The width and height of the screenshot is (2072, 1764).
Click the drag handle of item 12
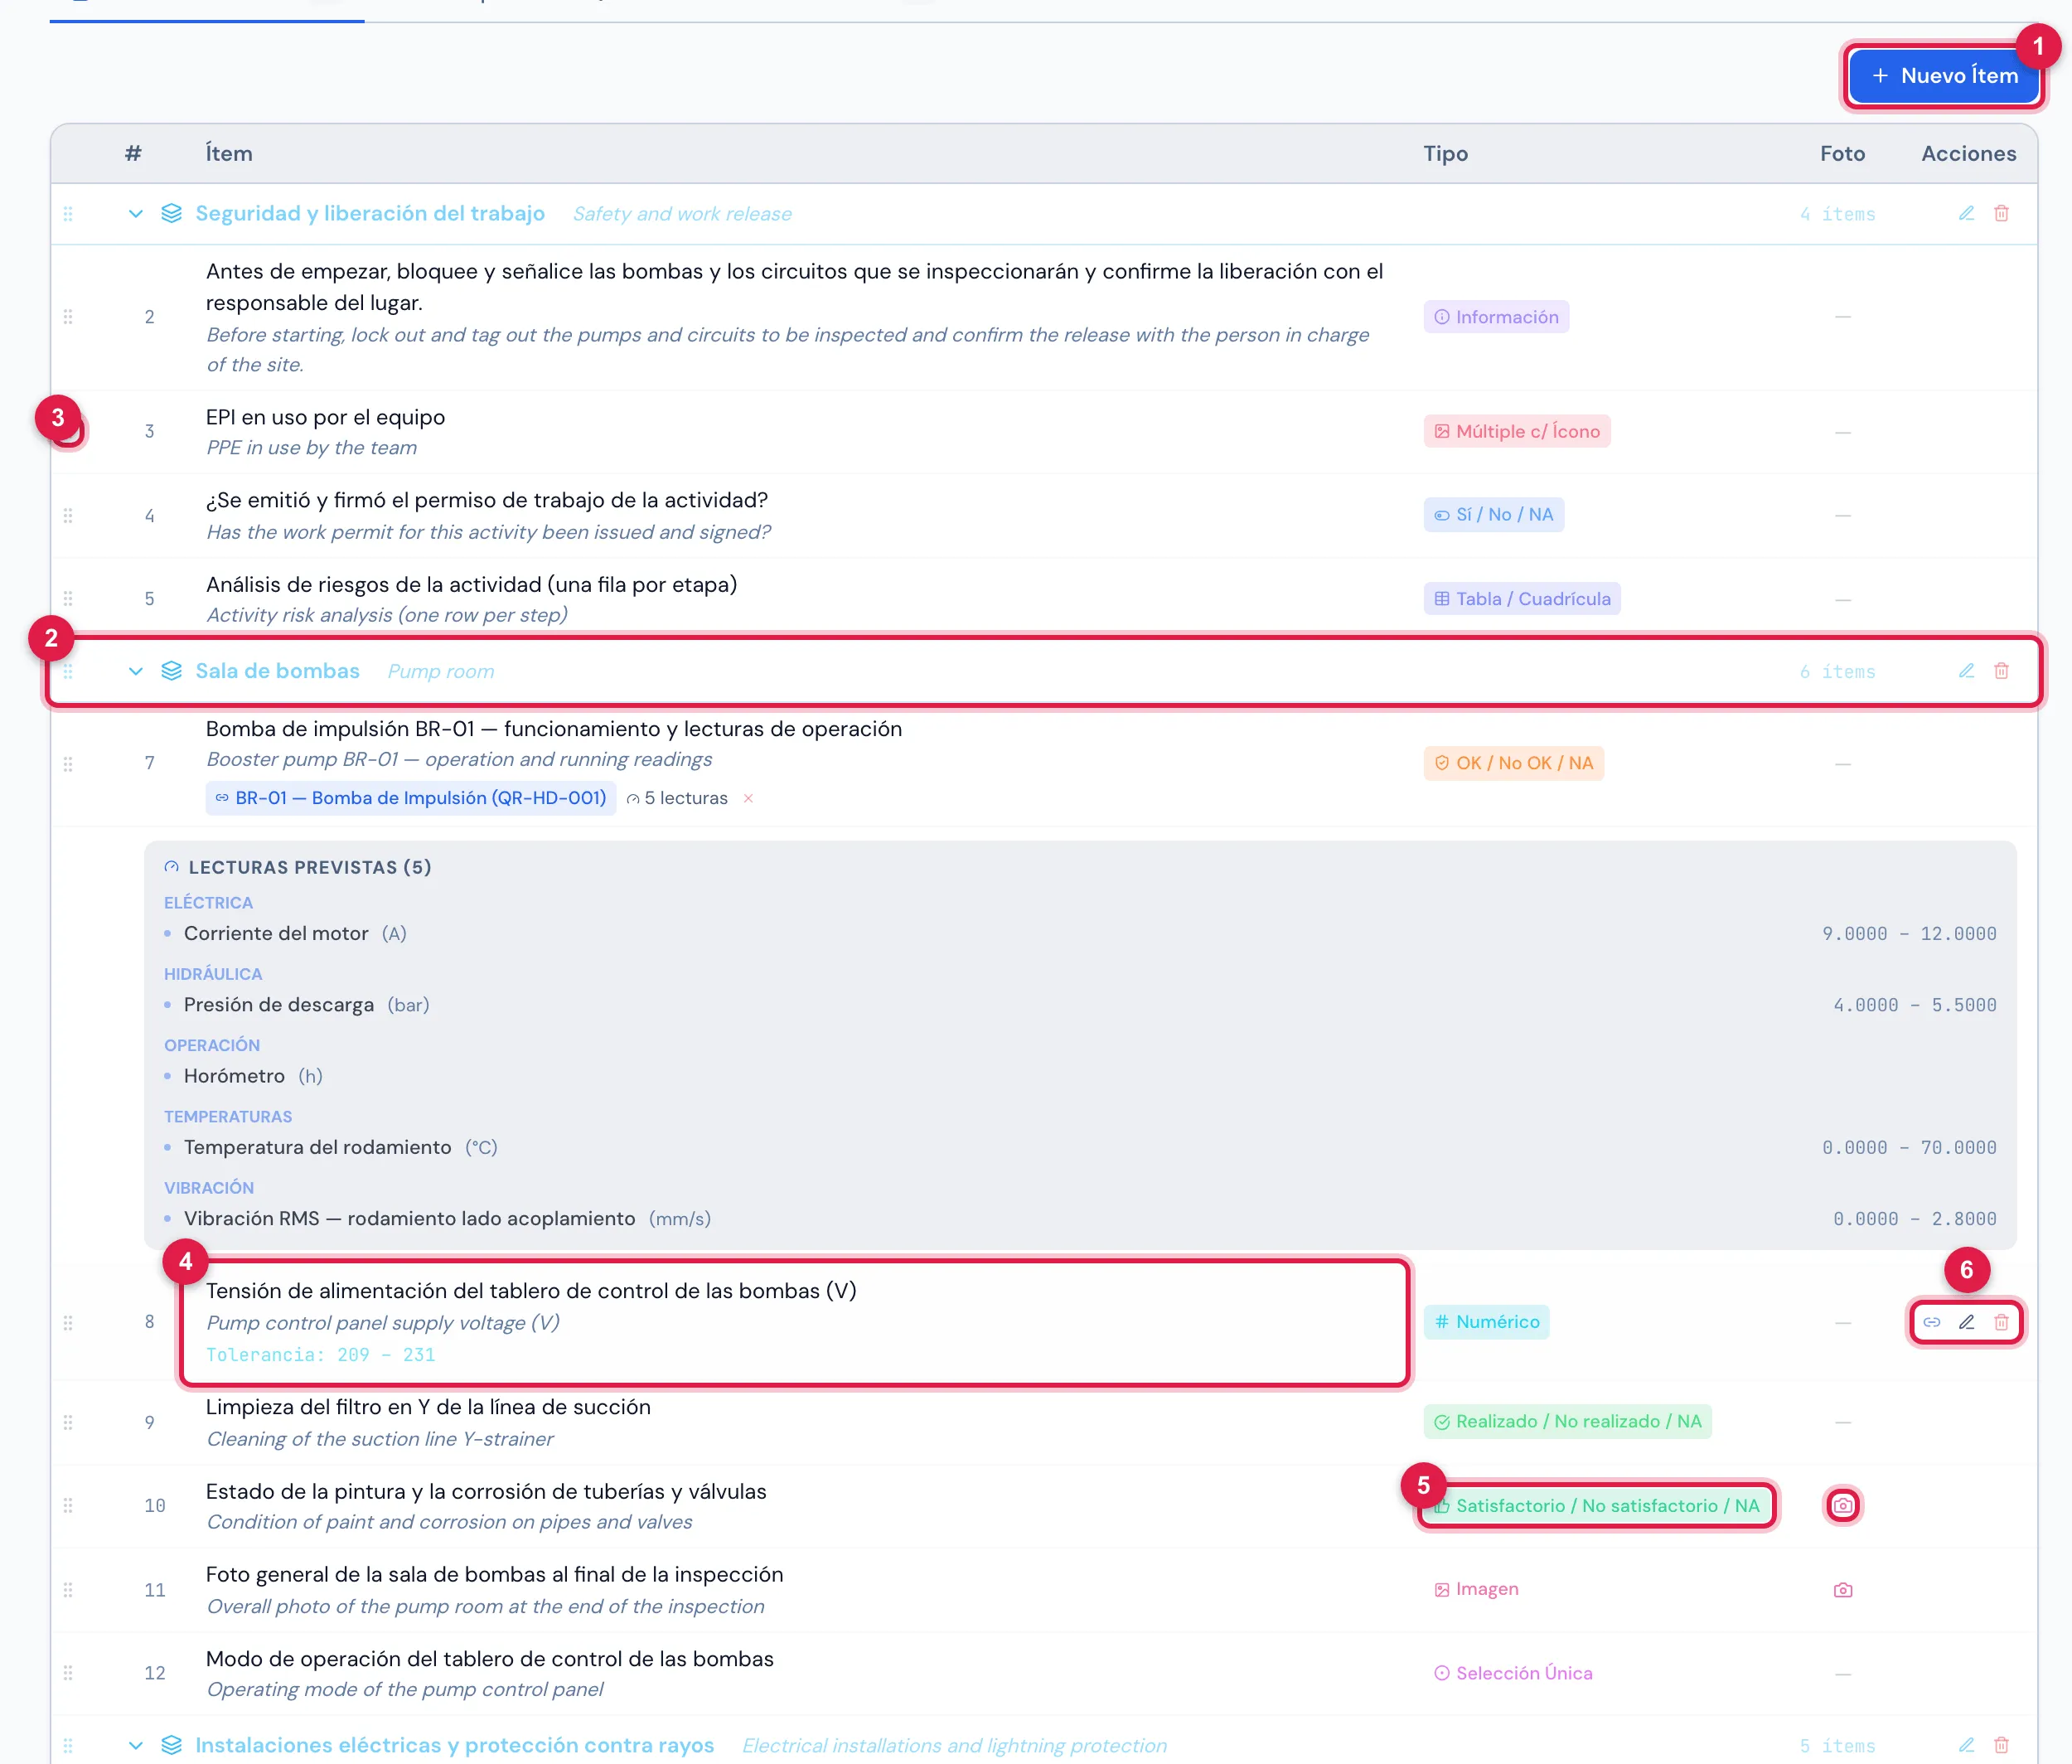tap(68, 1673)
